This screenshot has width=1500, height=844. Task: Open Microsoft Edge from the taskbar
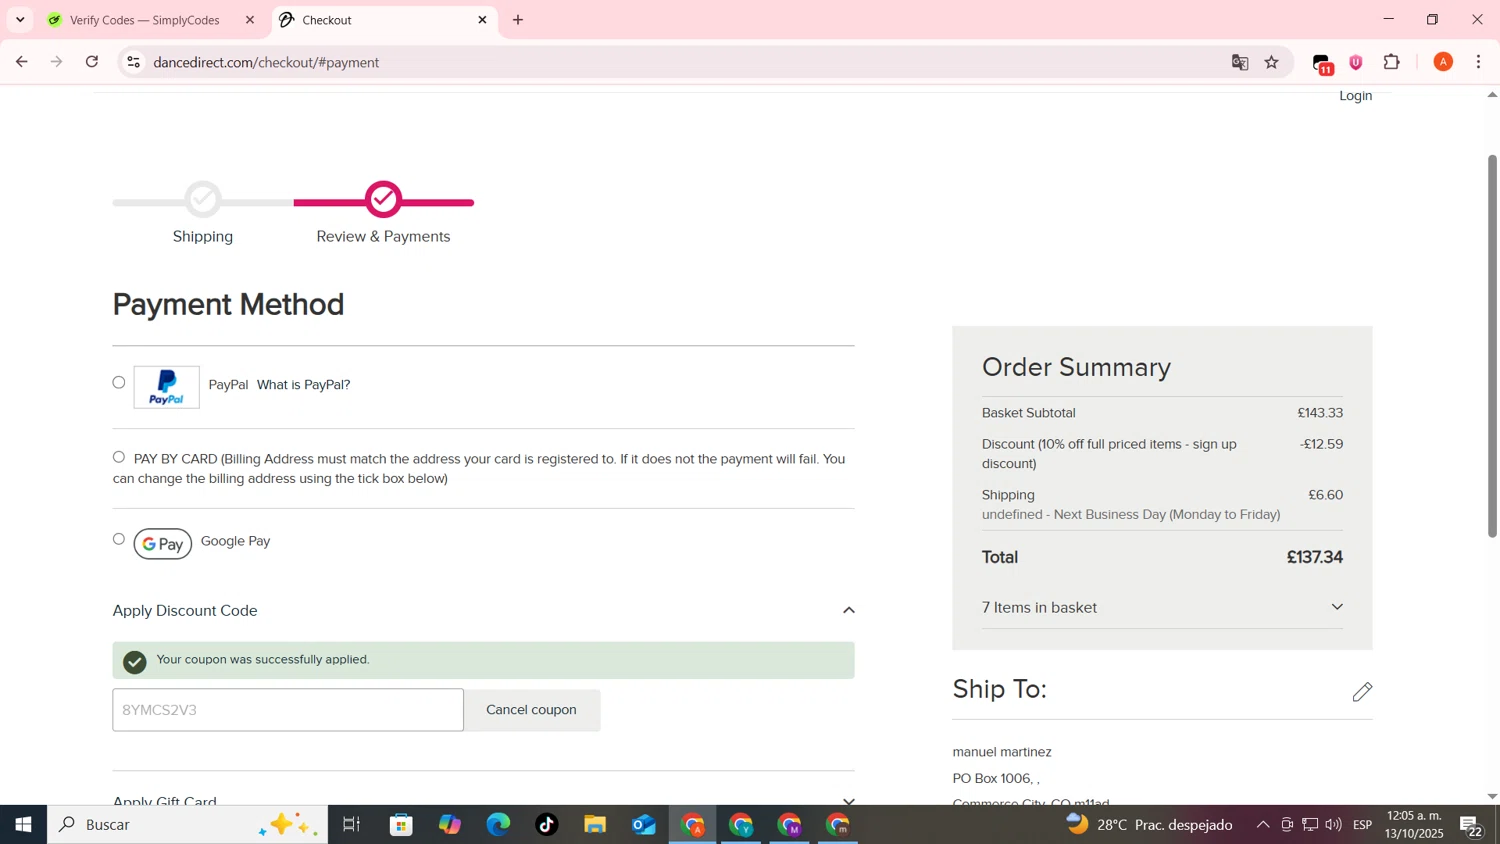pos(498,825)
